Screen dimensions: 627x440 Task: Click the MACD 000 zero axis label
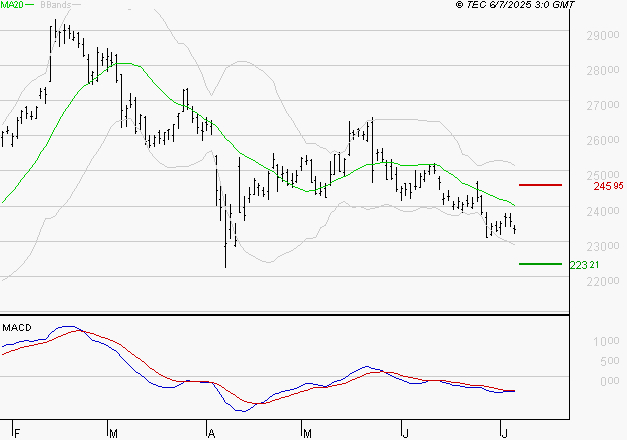[x=609, y=381]
